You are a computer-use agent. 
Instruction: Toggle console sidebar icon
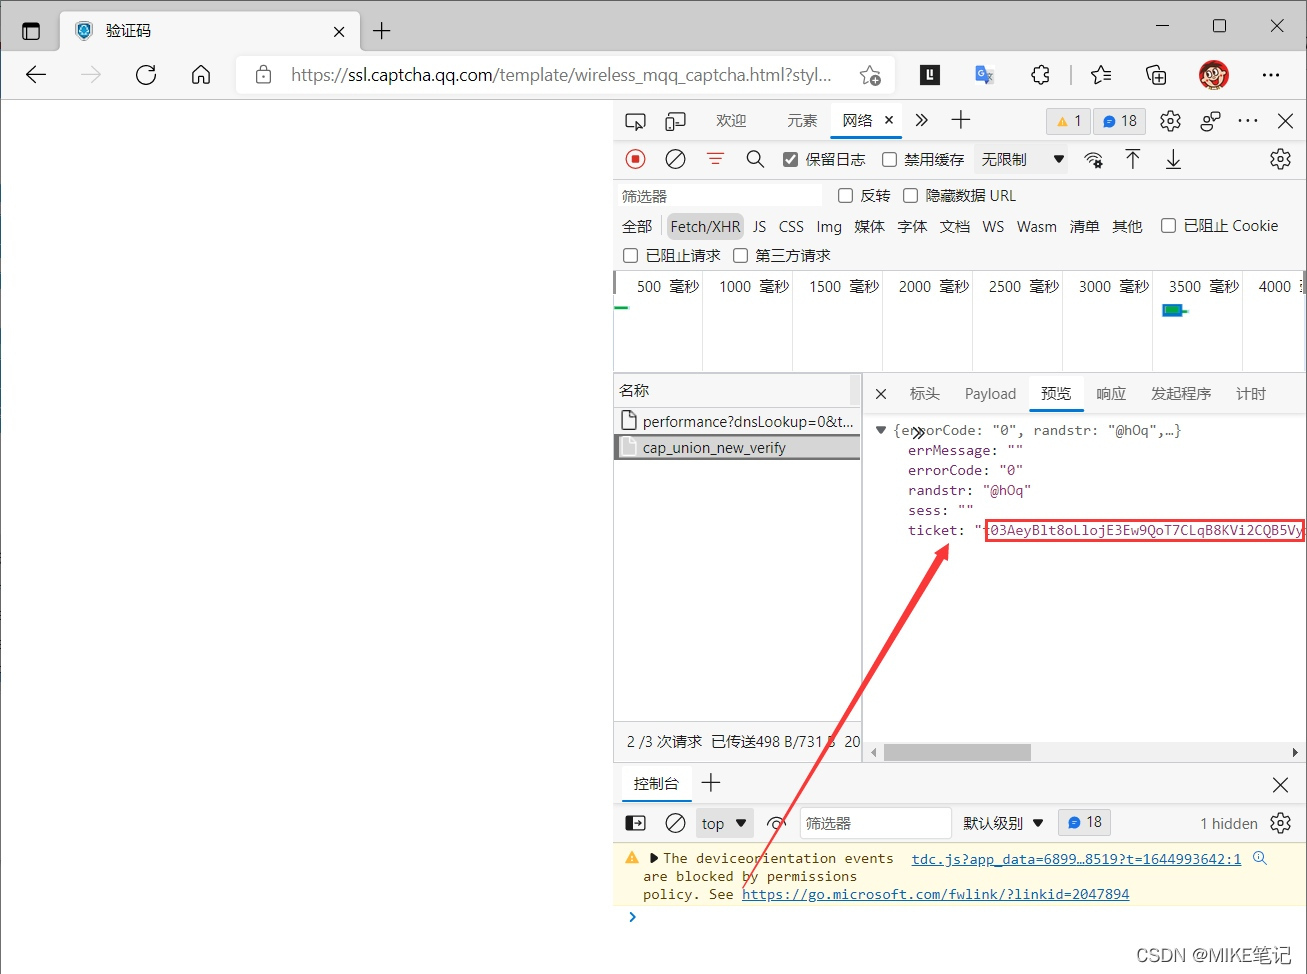(635, 823)
